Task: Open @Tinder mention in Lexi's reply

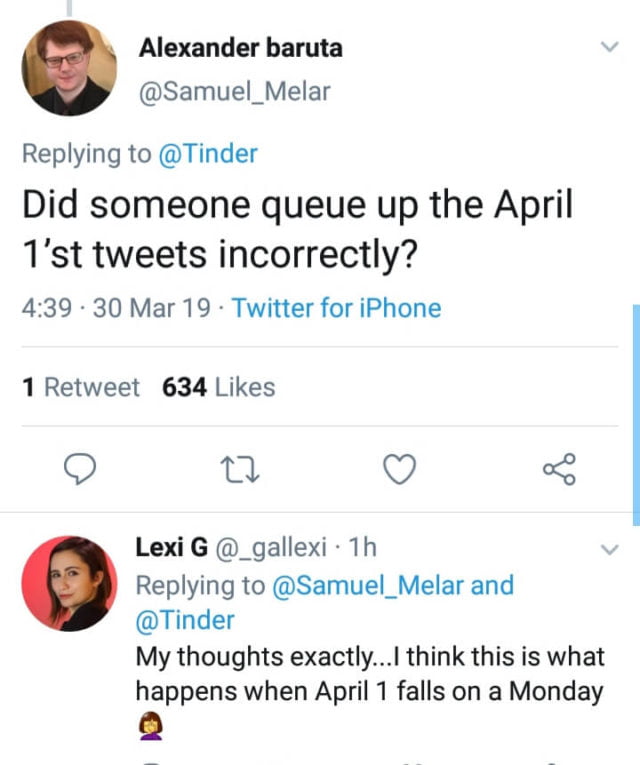Action: (x=185, y=620)
